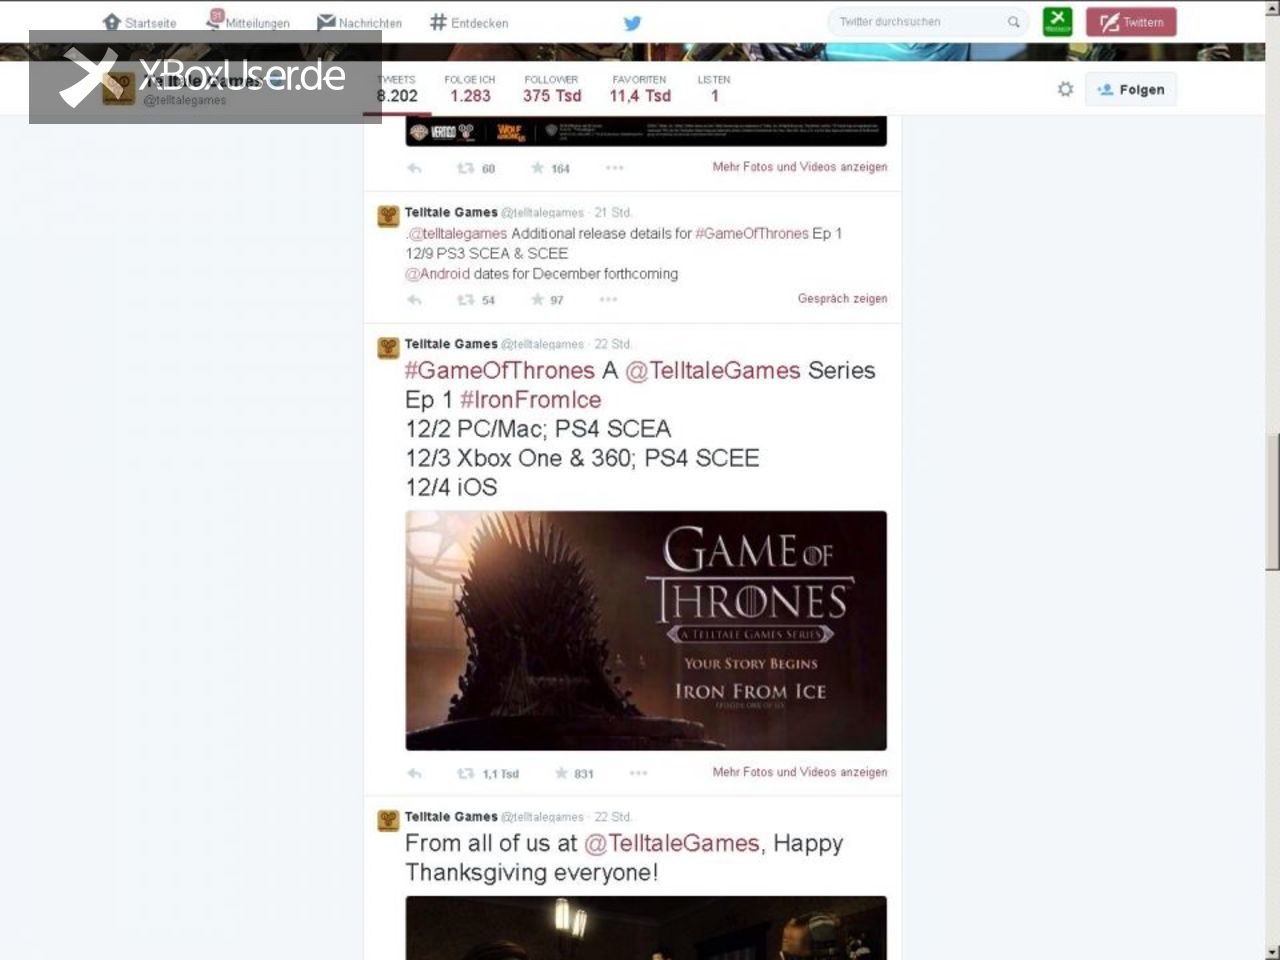The width and height of the screenshot is (1280, 960).
Task: Select the Follower 375 Tsd tab
Action: [551, 89]
